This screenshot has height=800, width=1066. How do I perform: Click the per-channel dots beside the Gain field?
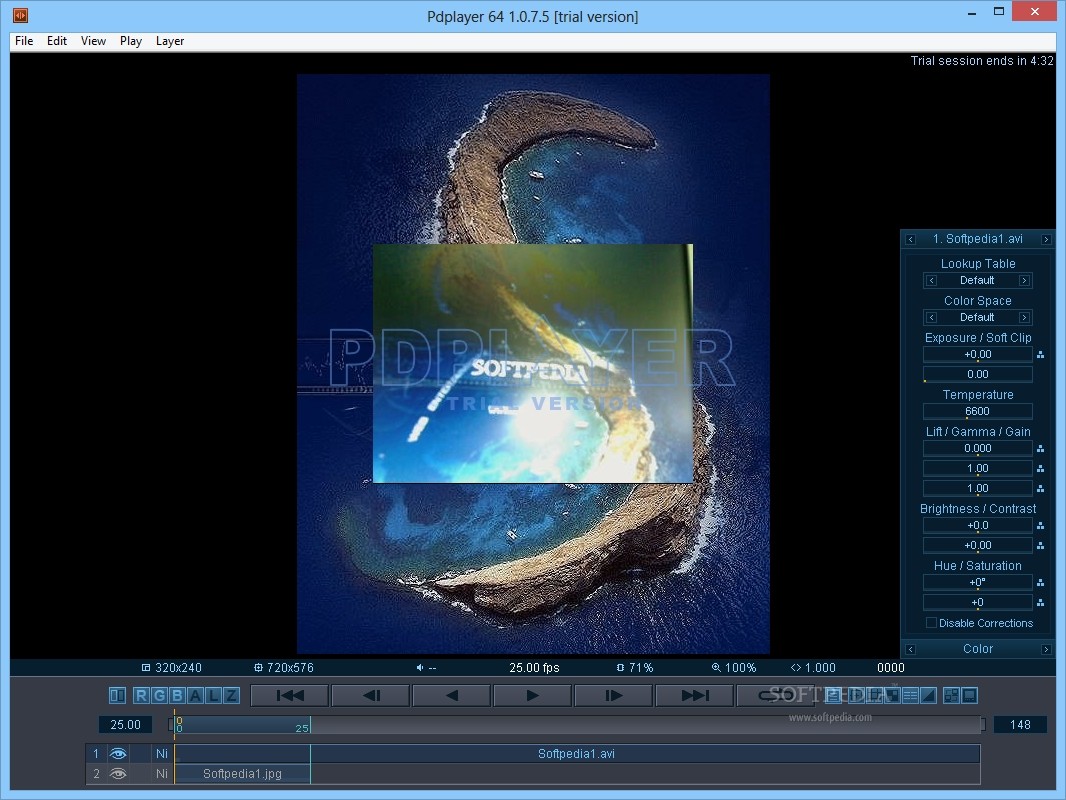click(1040, 489)
